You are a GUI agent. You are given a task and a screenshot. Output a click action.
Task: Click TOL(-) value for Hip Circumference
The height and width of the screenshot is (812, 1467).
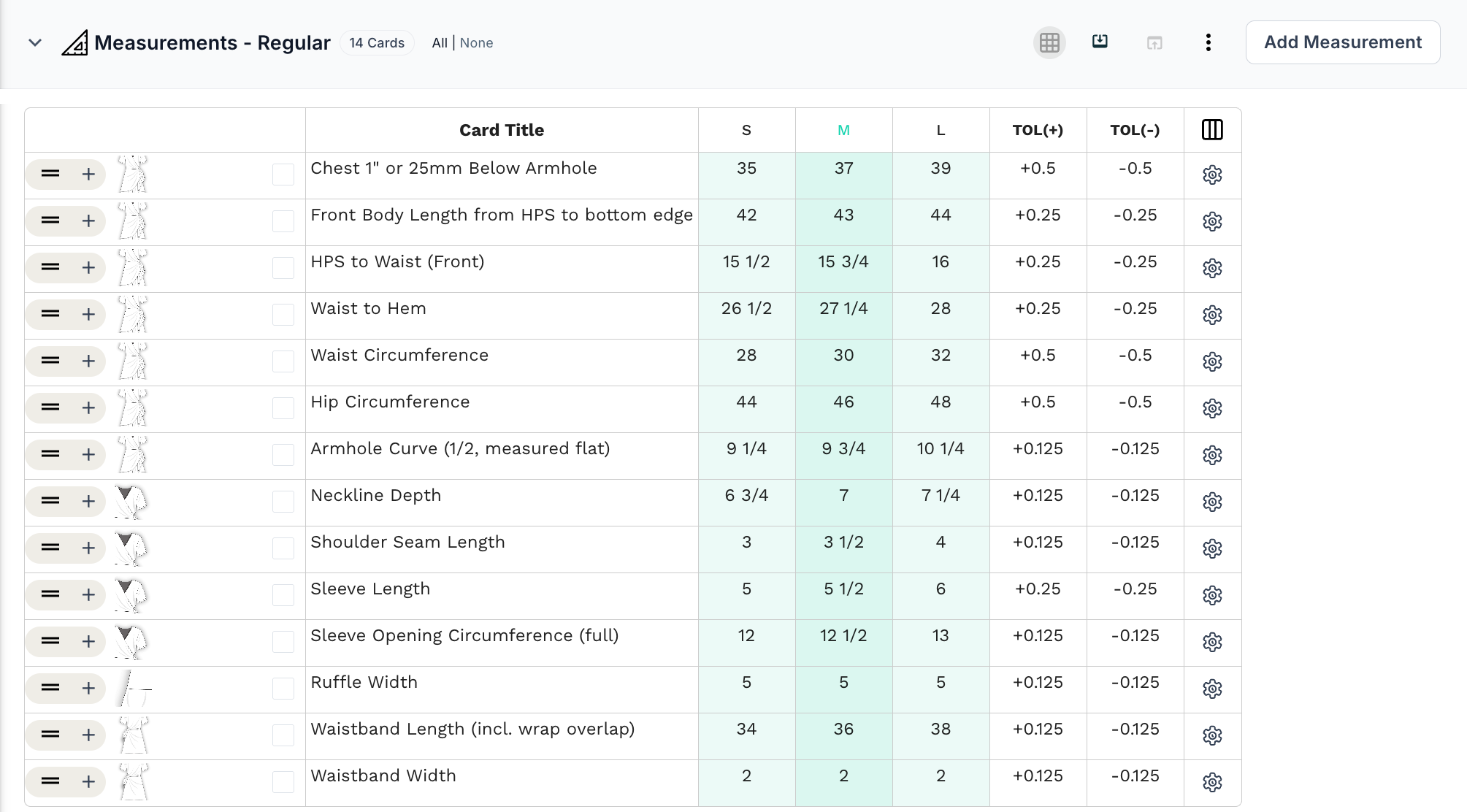(1135, 402)
